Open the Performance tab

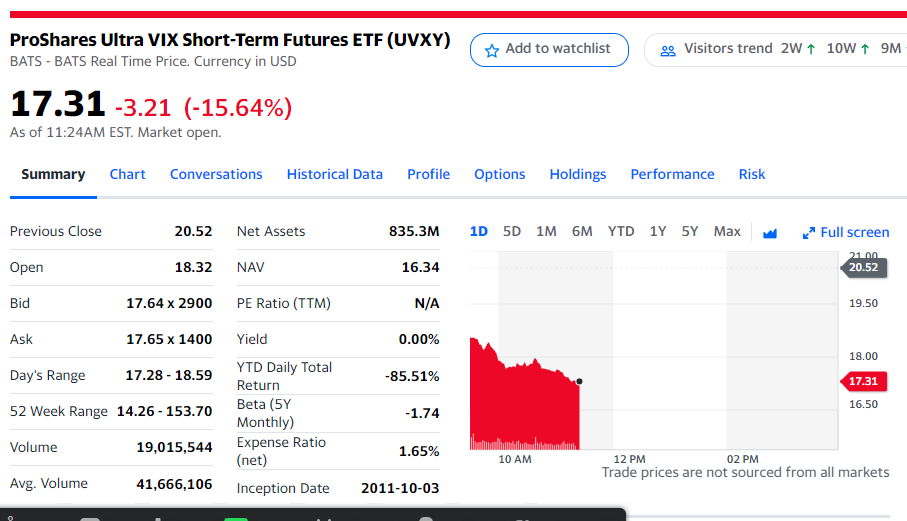pyautogui.click(x=672, y=174)
